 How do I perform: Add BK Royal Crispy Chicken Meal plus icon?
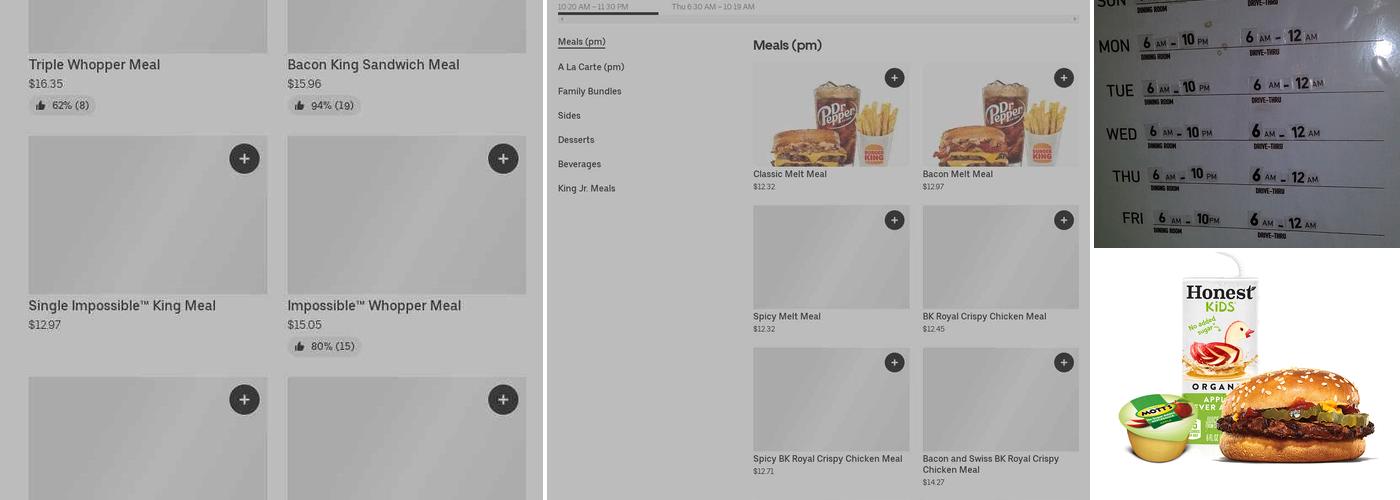(1064, 220)
